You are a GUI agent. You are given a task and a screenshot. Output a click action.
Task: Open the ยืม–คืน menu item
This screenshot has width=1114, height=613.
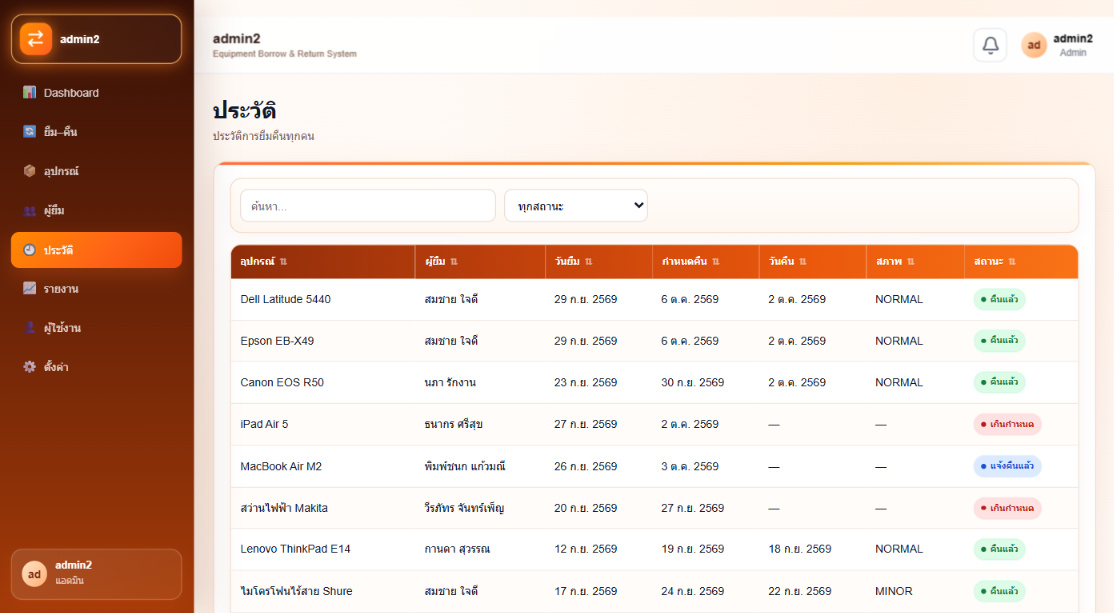click(97, 131)
